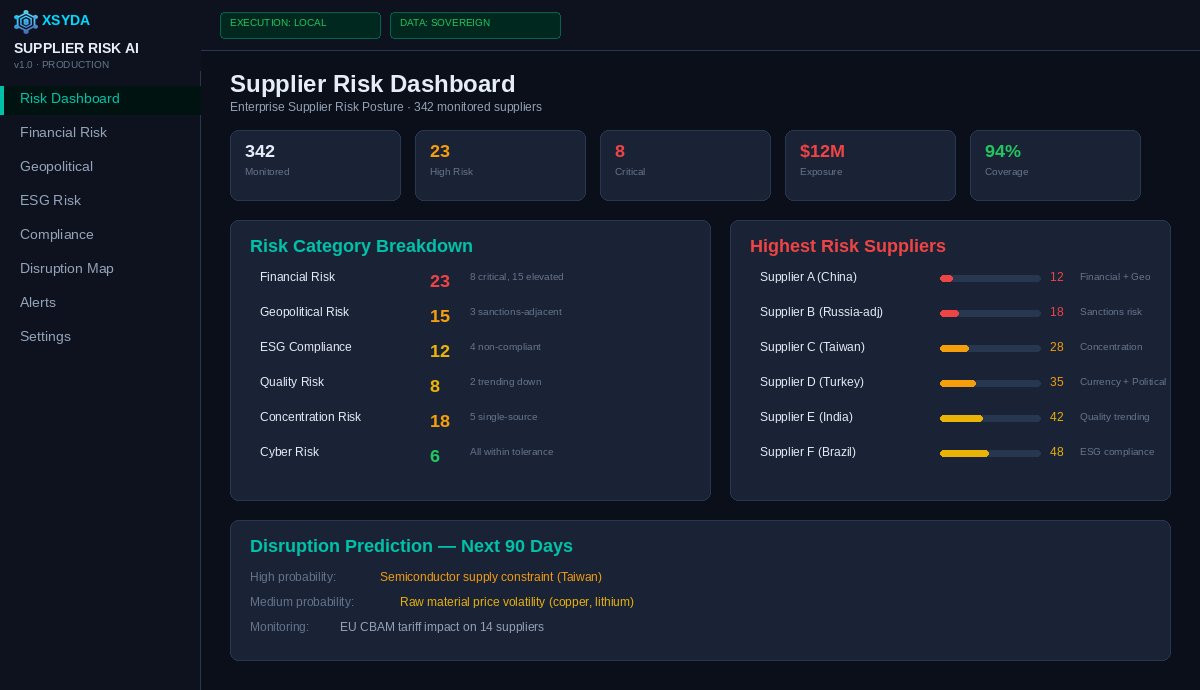Select the ESG Risk navigation item
Image resolution: width=1200 pixels, height=690 pixels.
point(51,200)
